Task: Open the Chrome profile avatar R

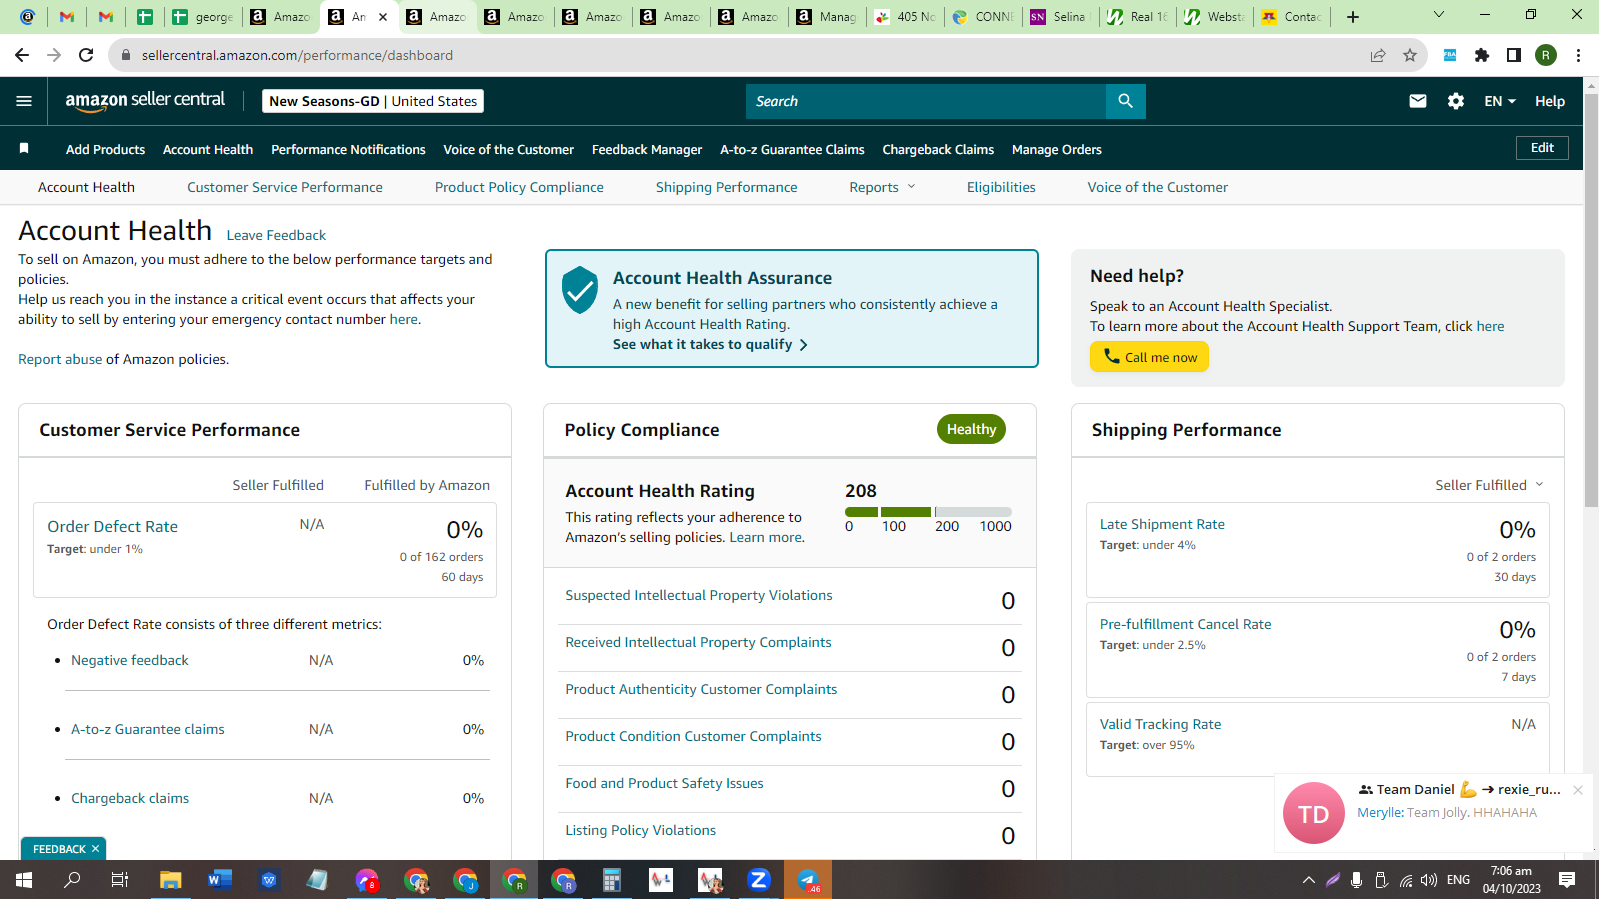Action: 1546,55
